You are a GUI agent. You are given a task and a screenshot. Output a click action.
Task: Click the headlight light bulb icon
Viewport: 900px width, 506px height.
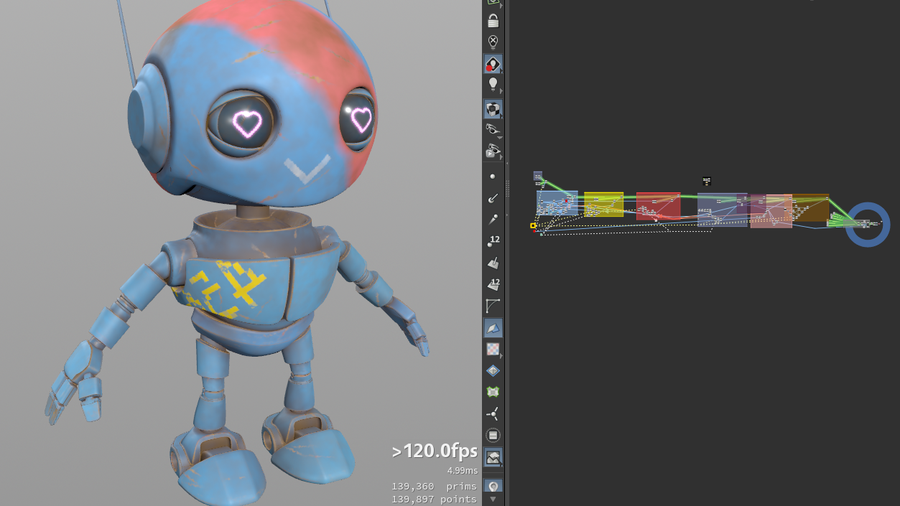pyautogui.click(x=493, y=85)
